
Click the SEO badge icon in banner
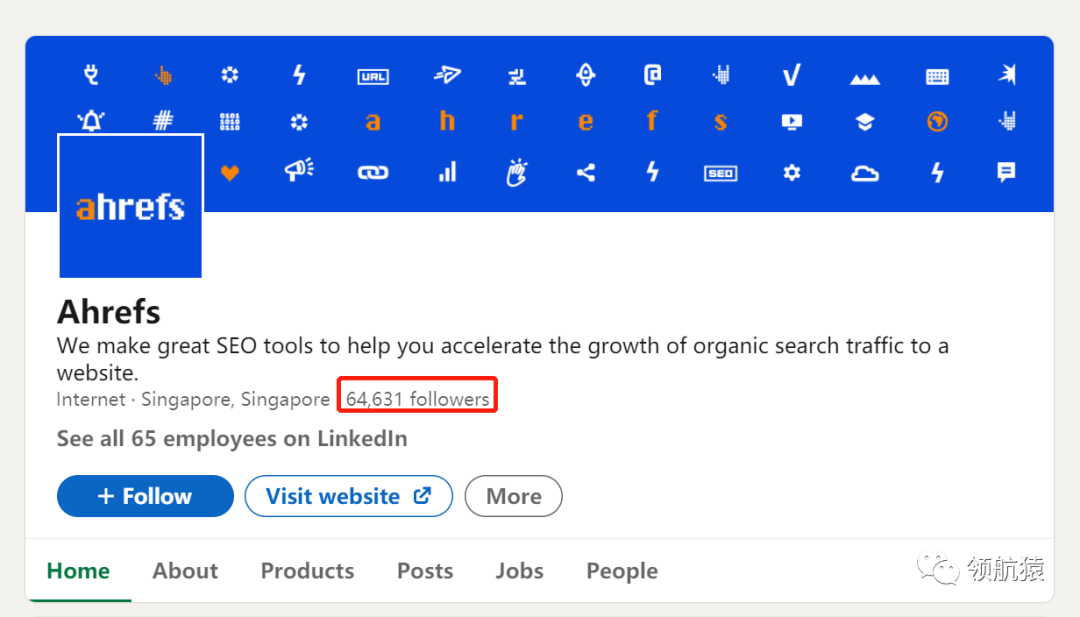720,173
